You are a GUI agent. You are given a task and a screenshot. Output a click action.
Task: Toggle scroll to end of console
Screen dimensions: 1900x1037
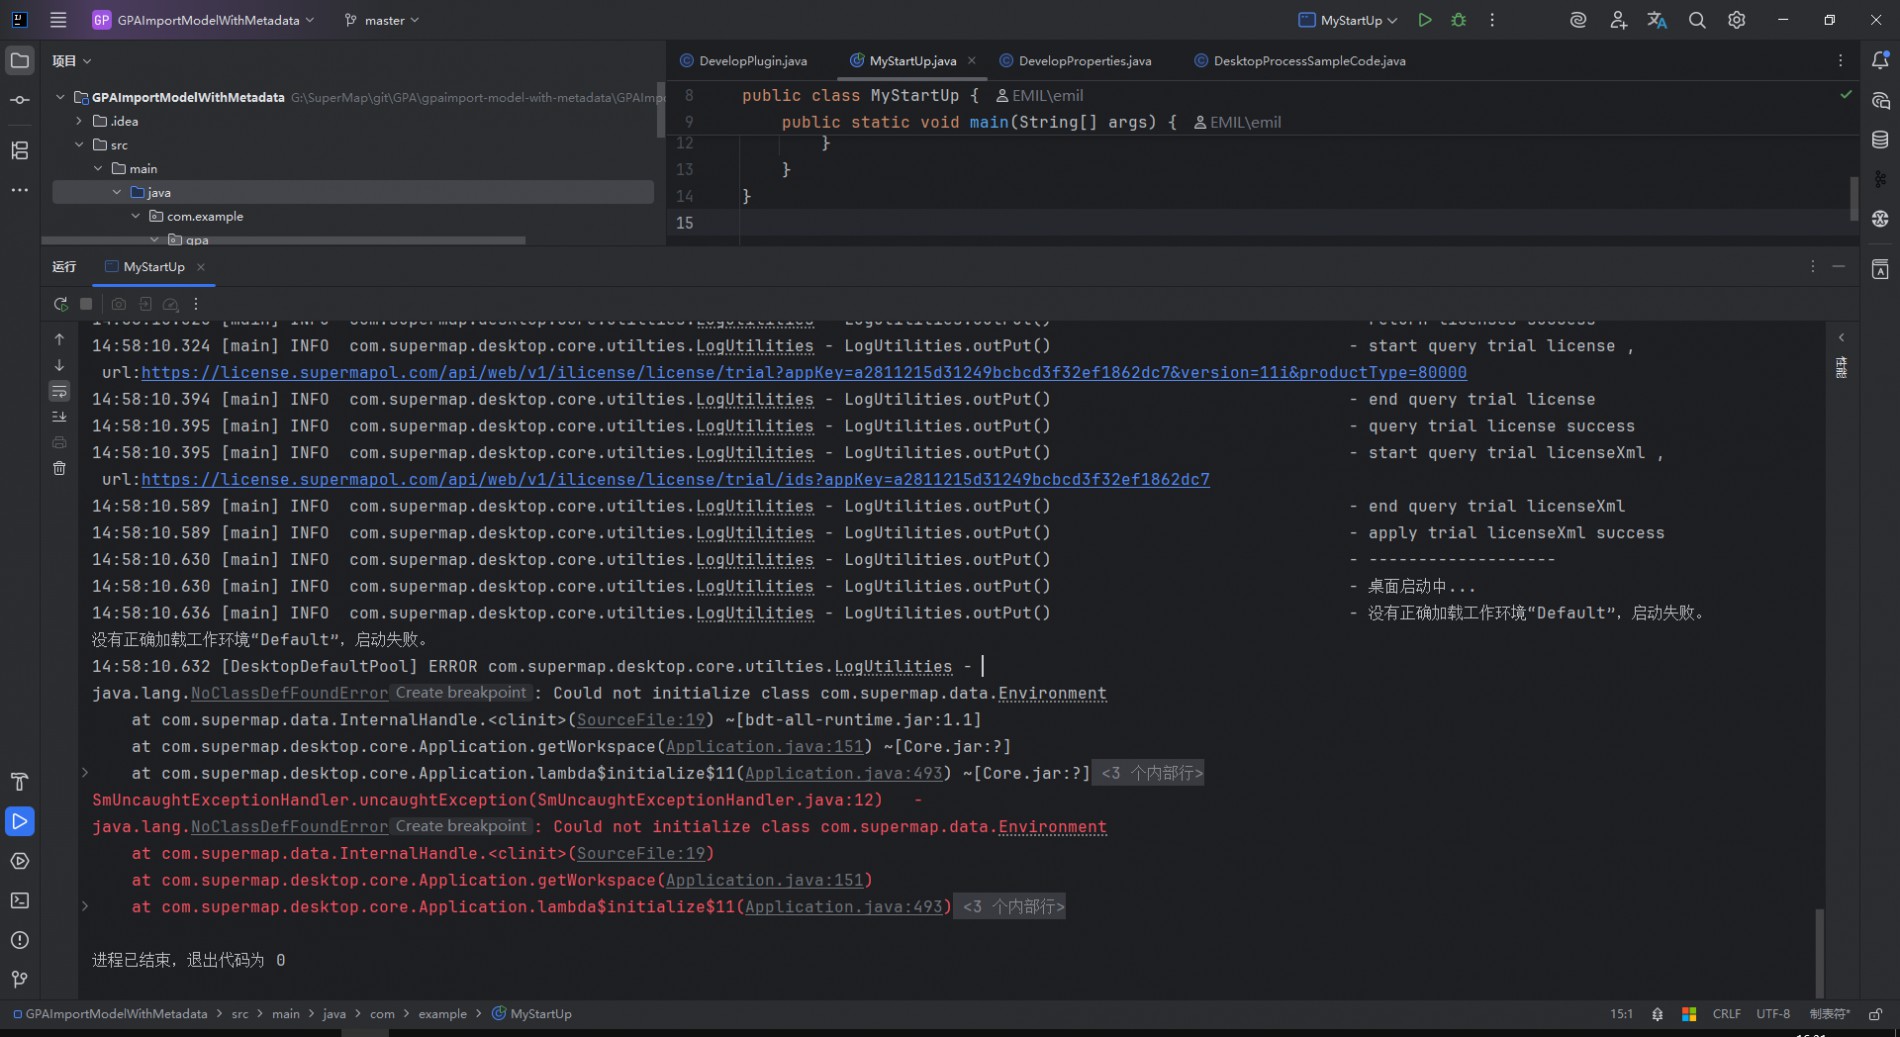pyautogui.click(x=60, y=417)
